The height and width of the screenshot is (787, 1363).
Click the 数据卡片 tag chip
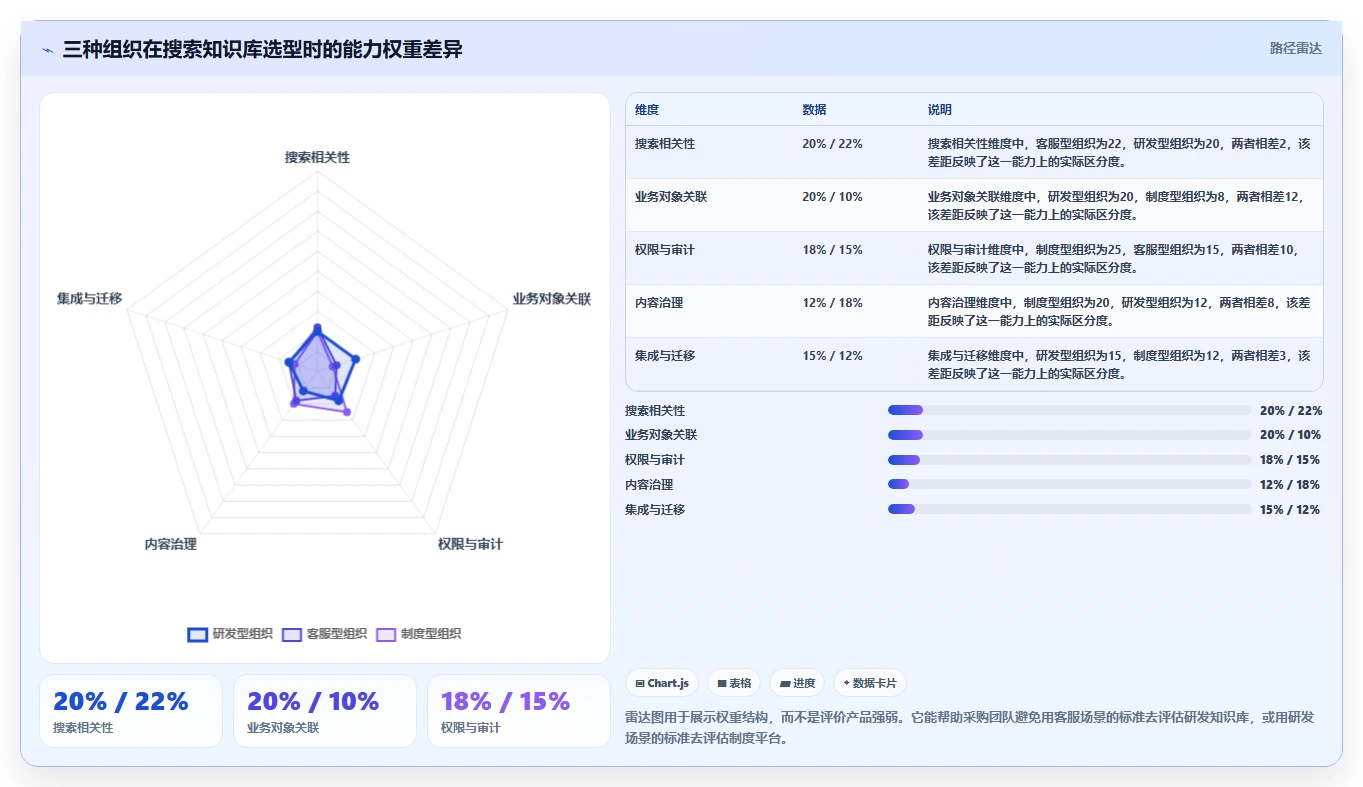pos(869,683)
